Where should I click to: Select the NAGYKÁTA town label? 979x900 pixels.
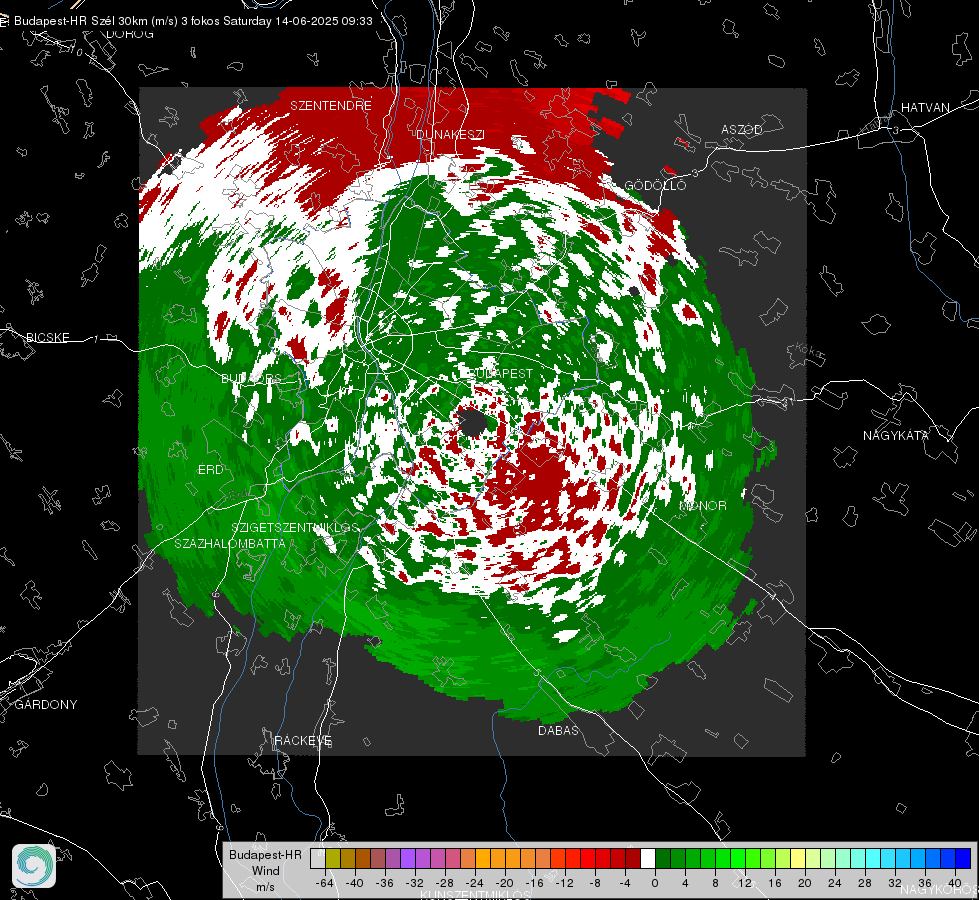pos(896,435)
